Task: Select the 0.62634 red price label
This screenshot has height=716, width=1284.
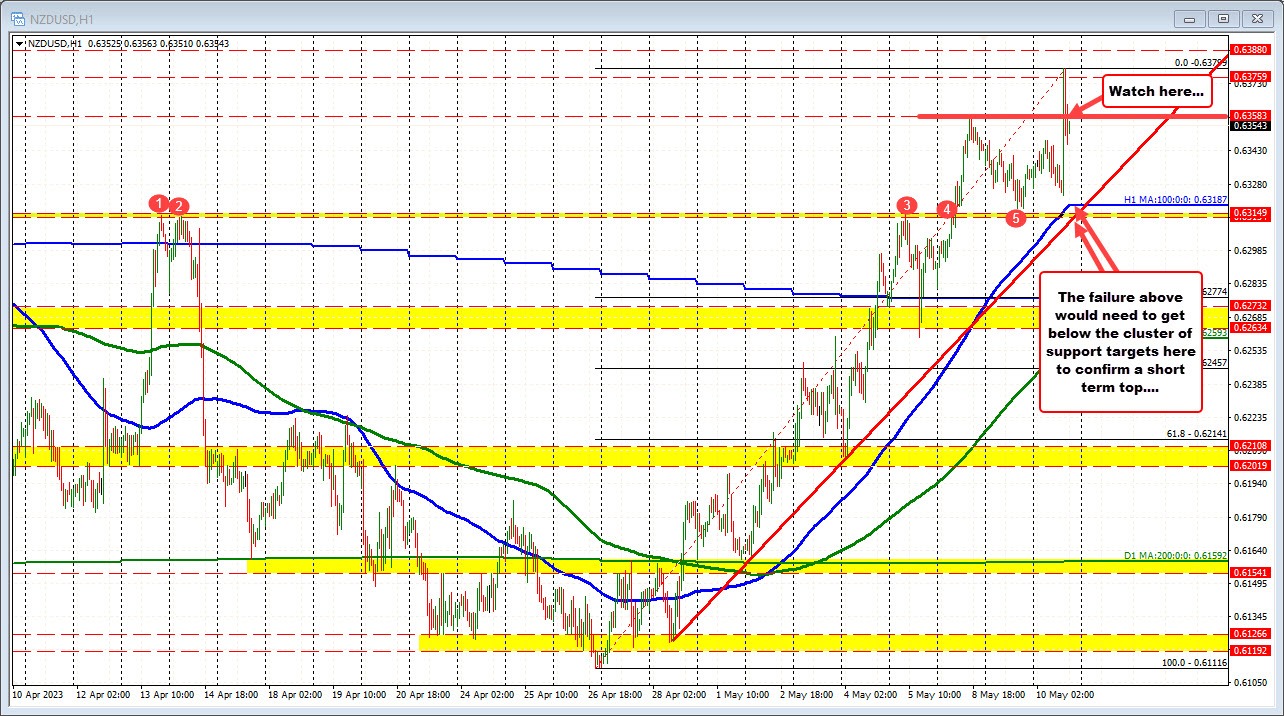Action: [x=1250, y=327]
